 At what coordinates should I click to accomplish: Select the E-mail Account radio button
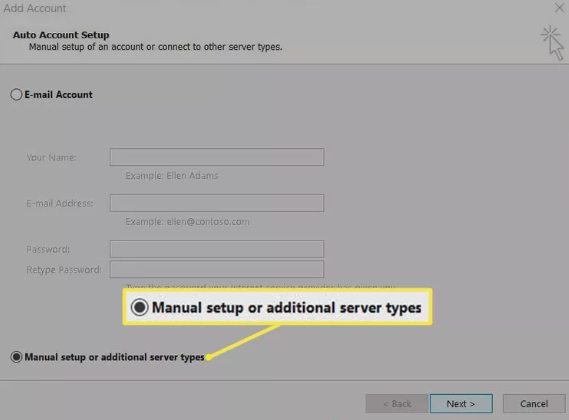tap(16, 95)
